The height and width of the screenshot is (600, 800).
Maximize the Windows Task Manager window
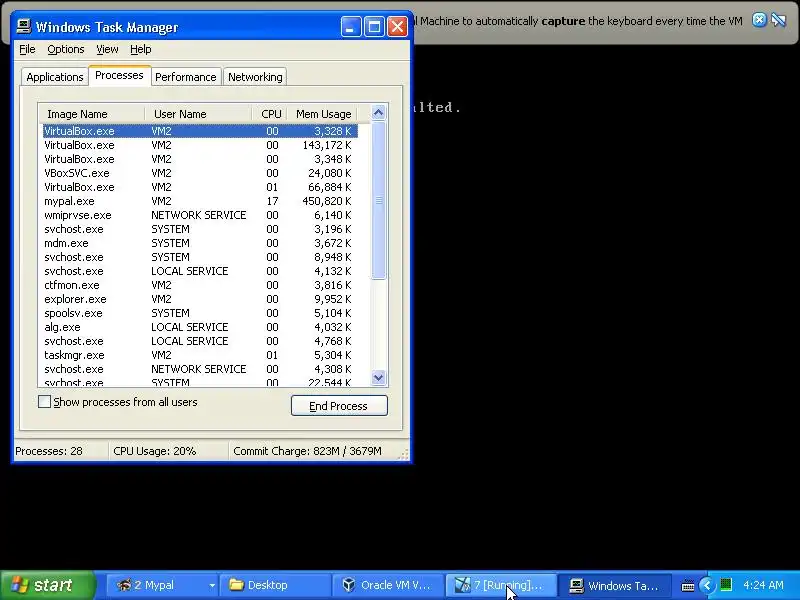tap(374, 27)
